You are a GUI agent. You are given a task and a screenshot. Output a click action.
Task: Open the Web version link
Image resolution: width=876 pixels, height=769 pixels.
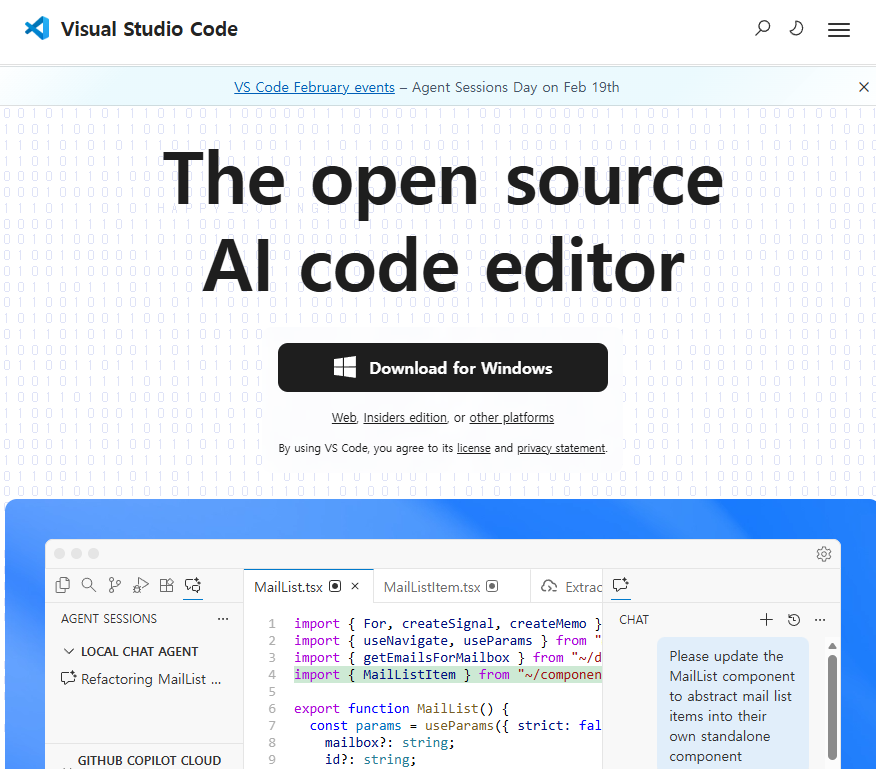click(344, 417)
